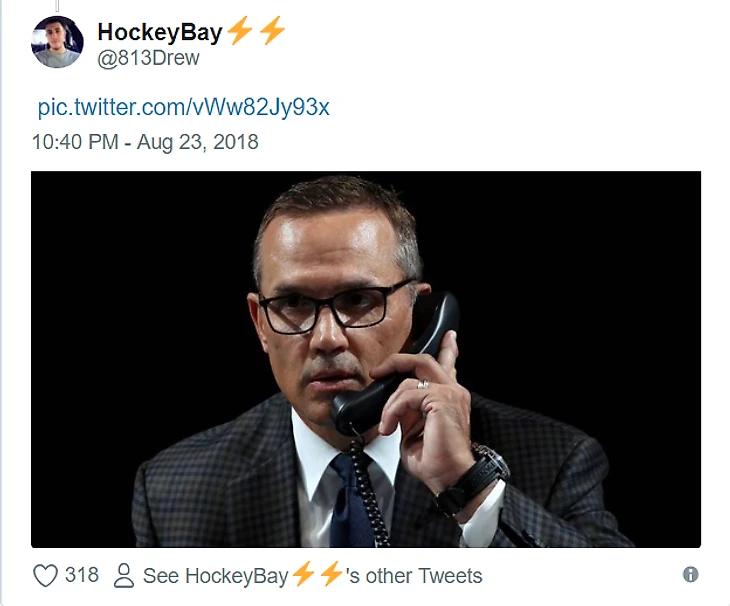Click the person silhouette icon
Image resolution: width=730 pixels, height=606 pixels.
124,575
